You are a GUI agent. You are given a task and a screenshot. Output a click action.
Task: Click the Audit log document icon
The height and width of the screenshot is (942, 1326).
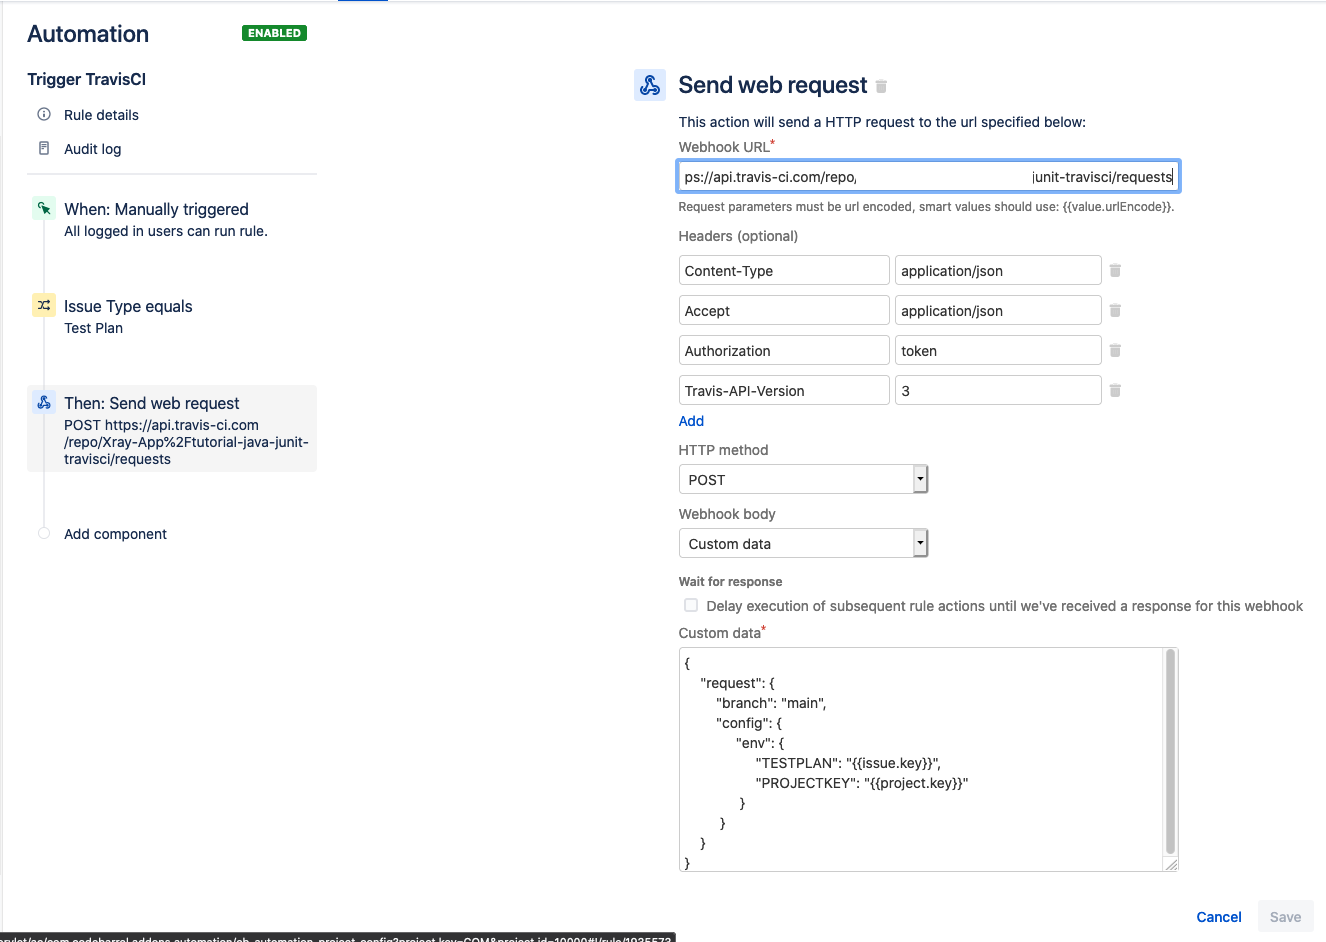point(44,148)
